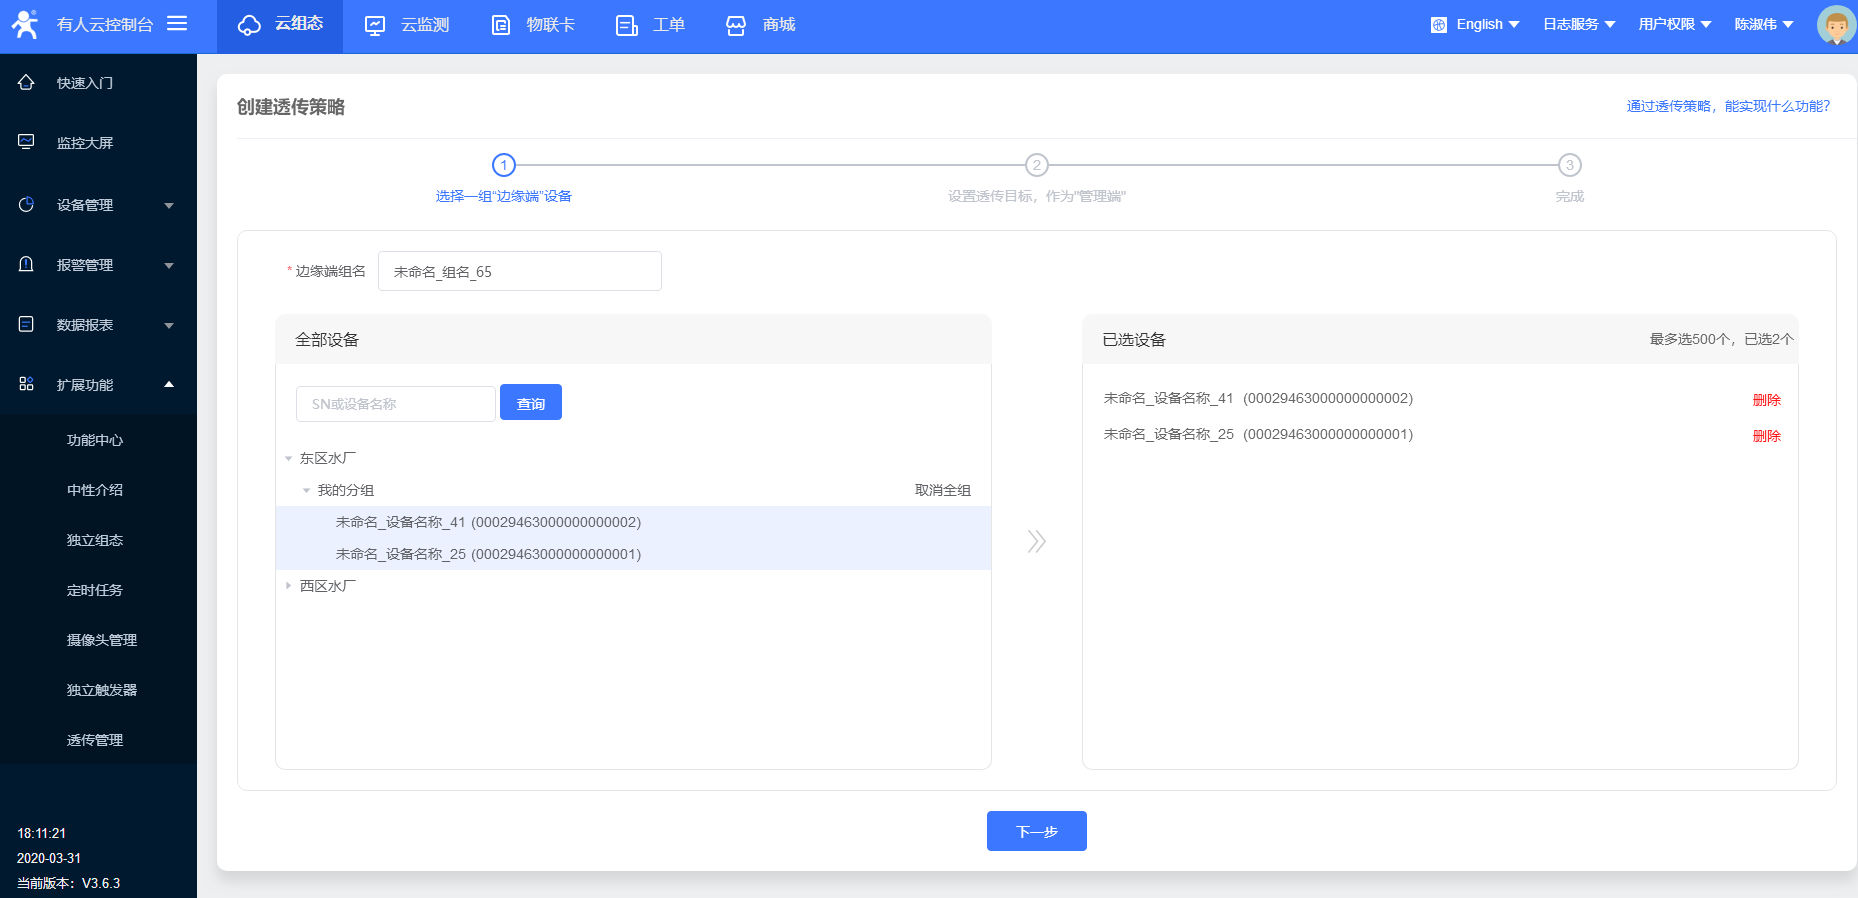Open the 日志服务 dropdown
Image resolution: width=1858 pixels, height=898 pixels.
(1579, 24)
